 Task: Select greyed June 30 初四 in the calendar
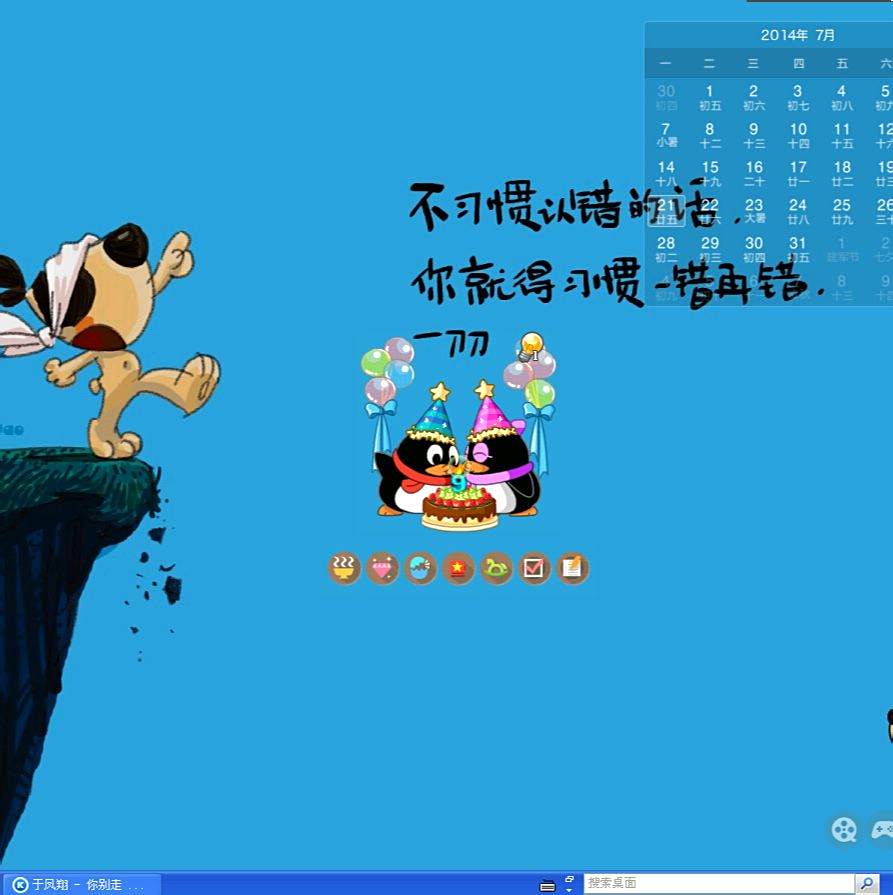[x=666, y=98]
